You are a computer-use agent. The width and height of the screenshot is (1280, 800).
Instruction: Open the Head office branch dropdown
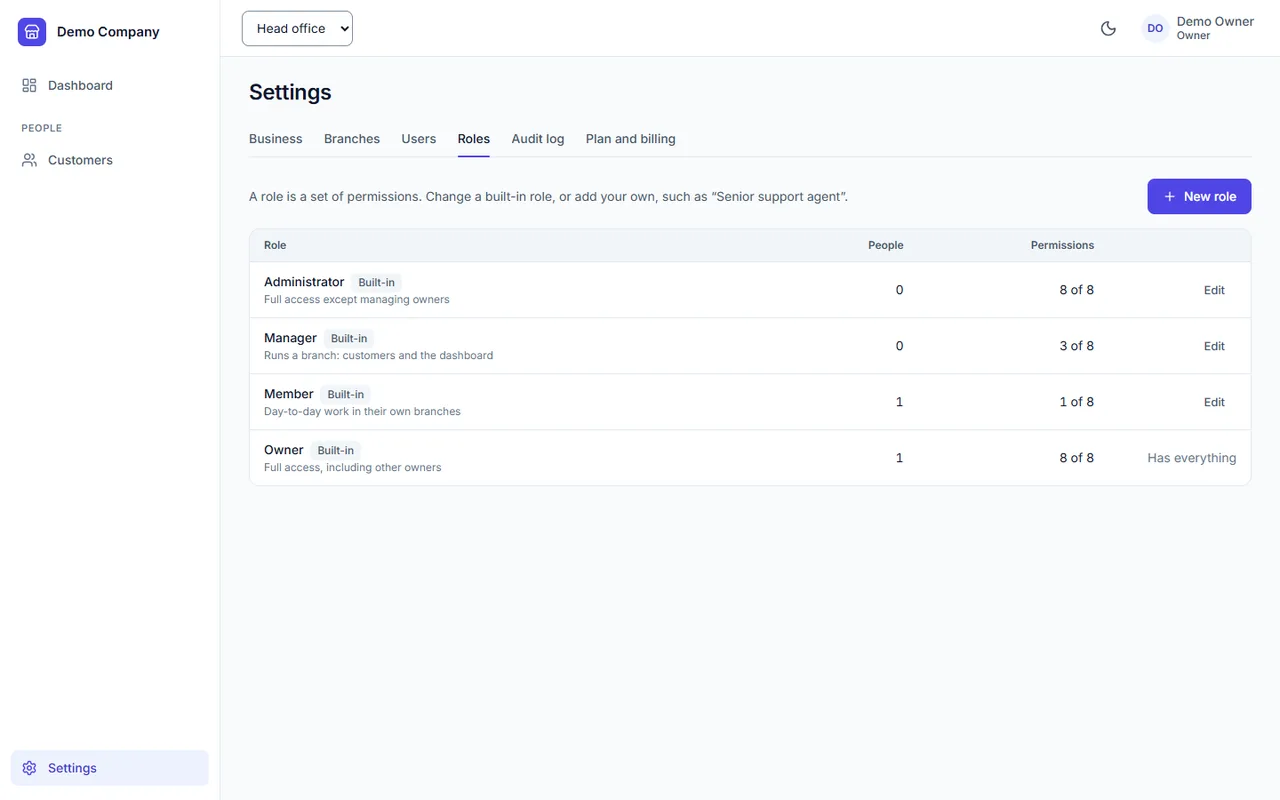(x=297, y=28)
